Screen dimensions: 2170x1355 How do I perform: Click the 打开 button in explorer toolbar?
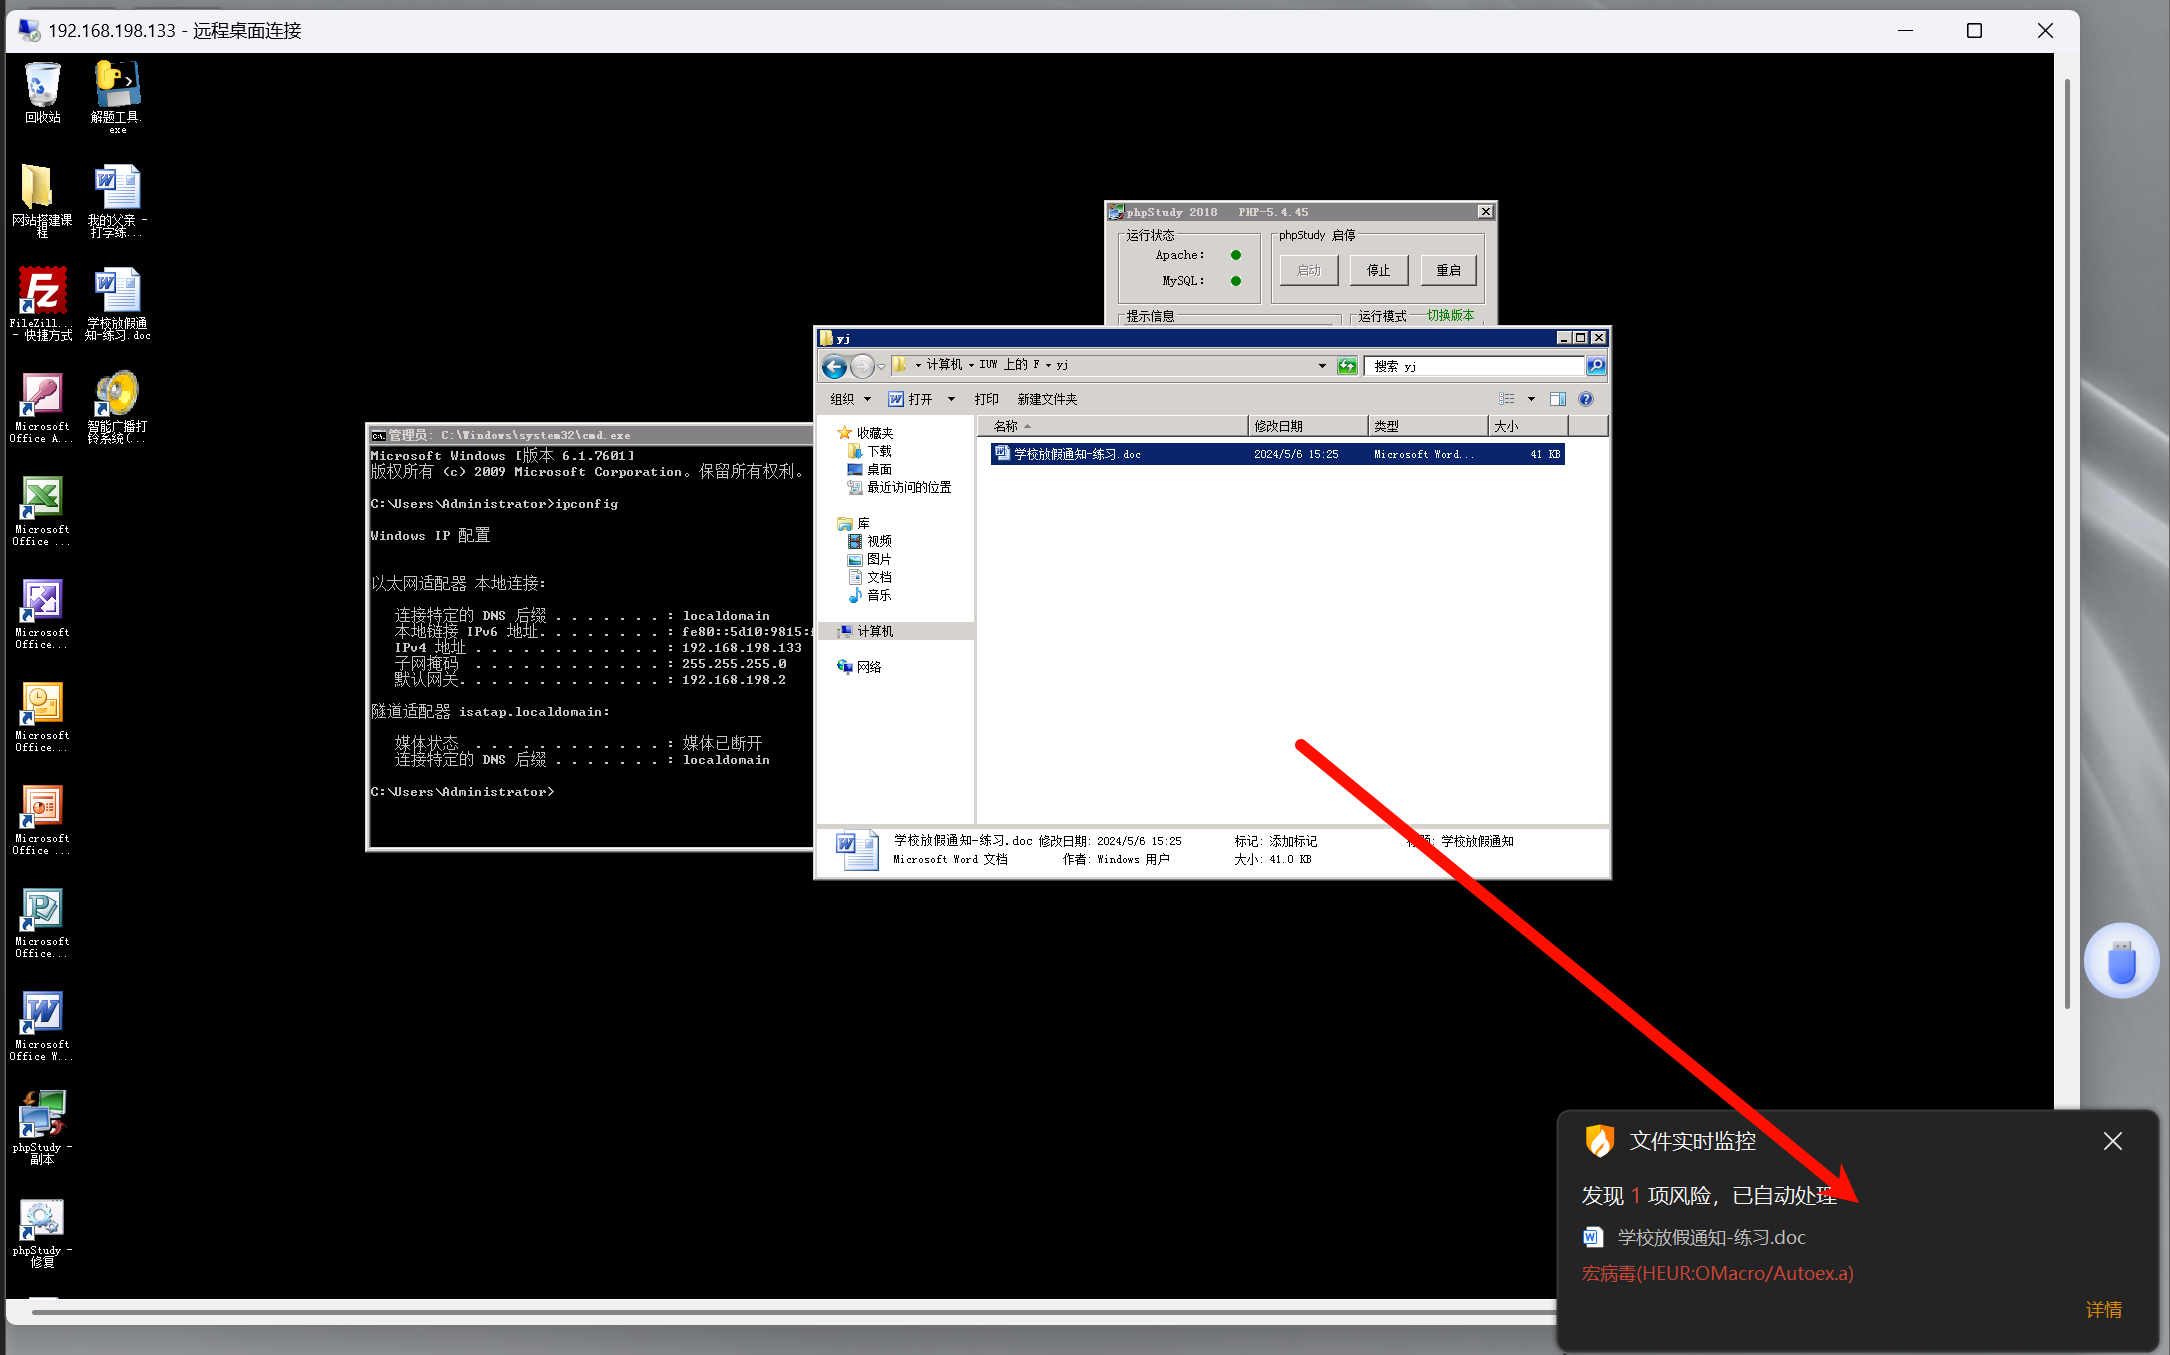911,399
